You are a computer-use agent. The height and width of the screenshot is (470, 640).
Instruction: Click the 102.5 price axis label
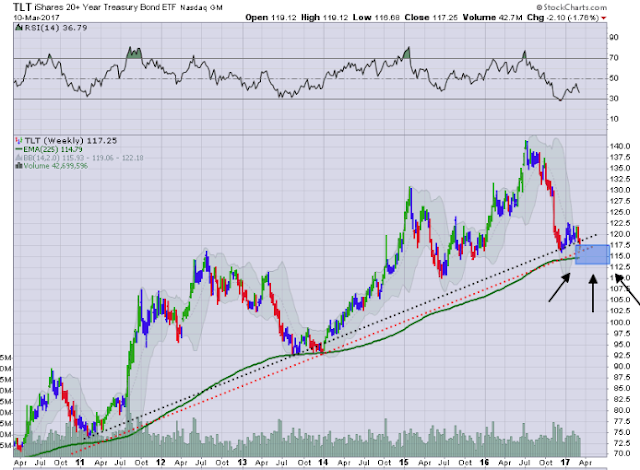(620, 311)
